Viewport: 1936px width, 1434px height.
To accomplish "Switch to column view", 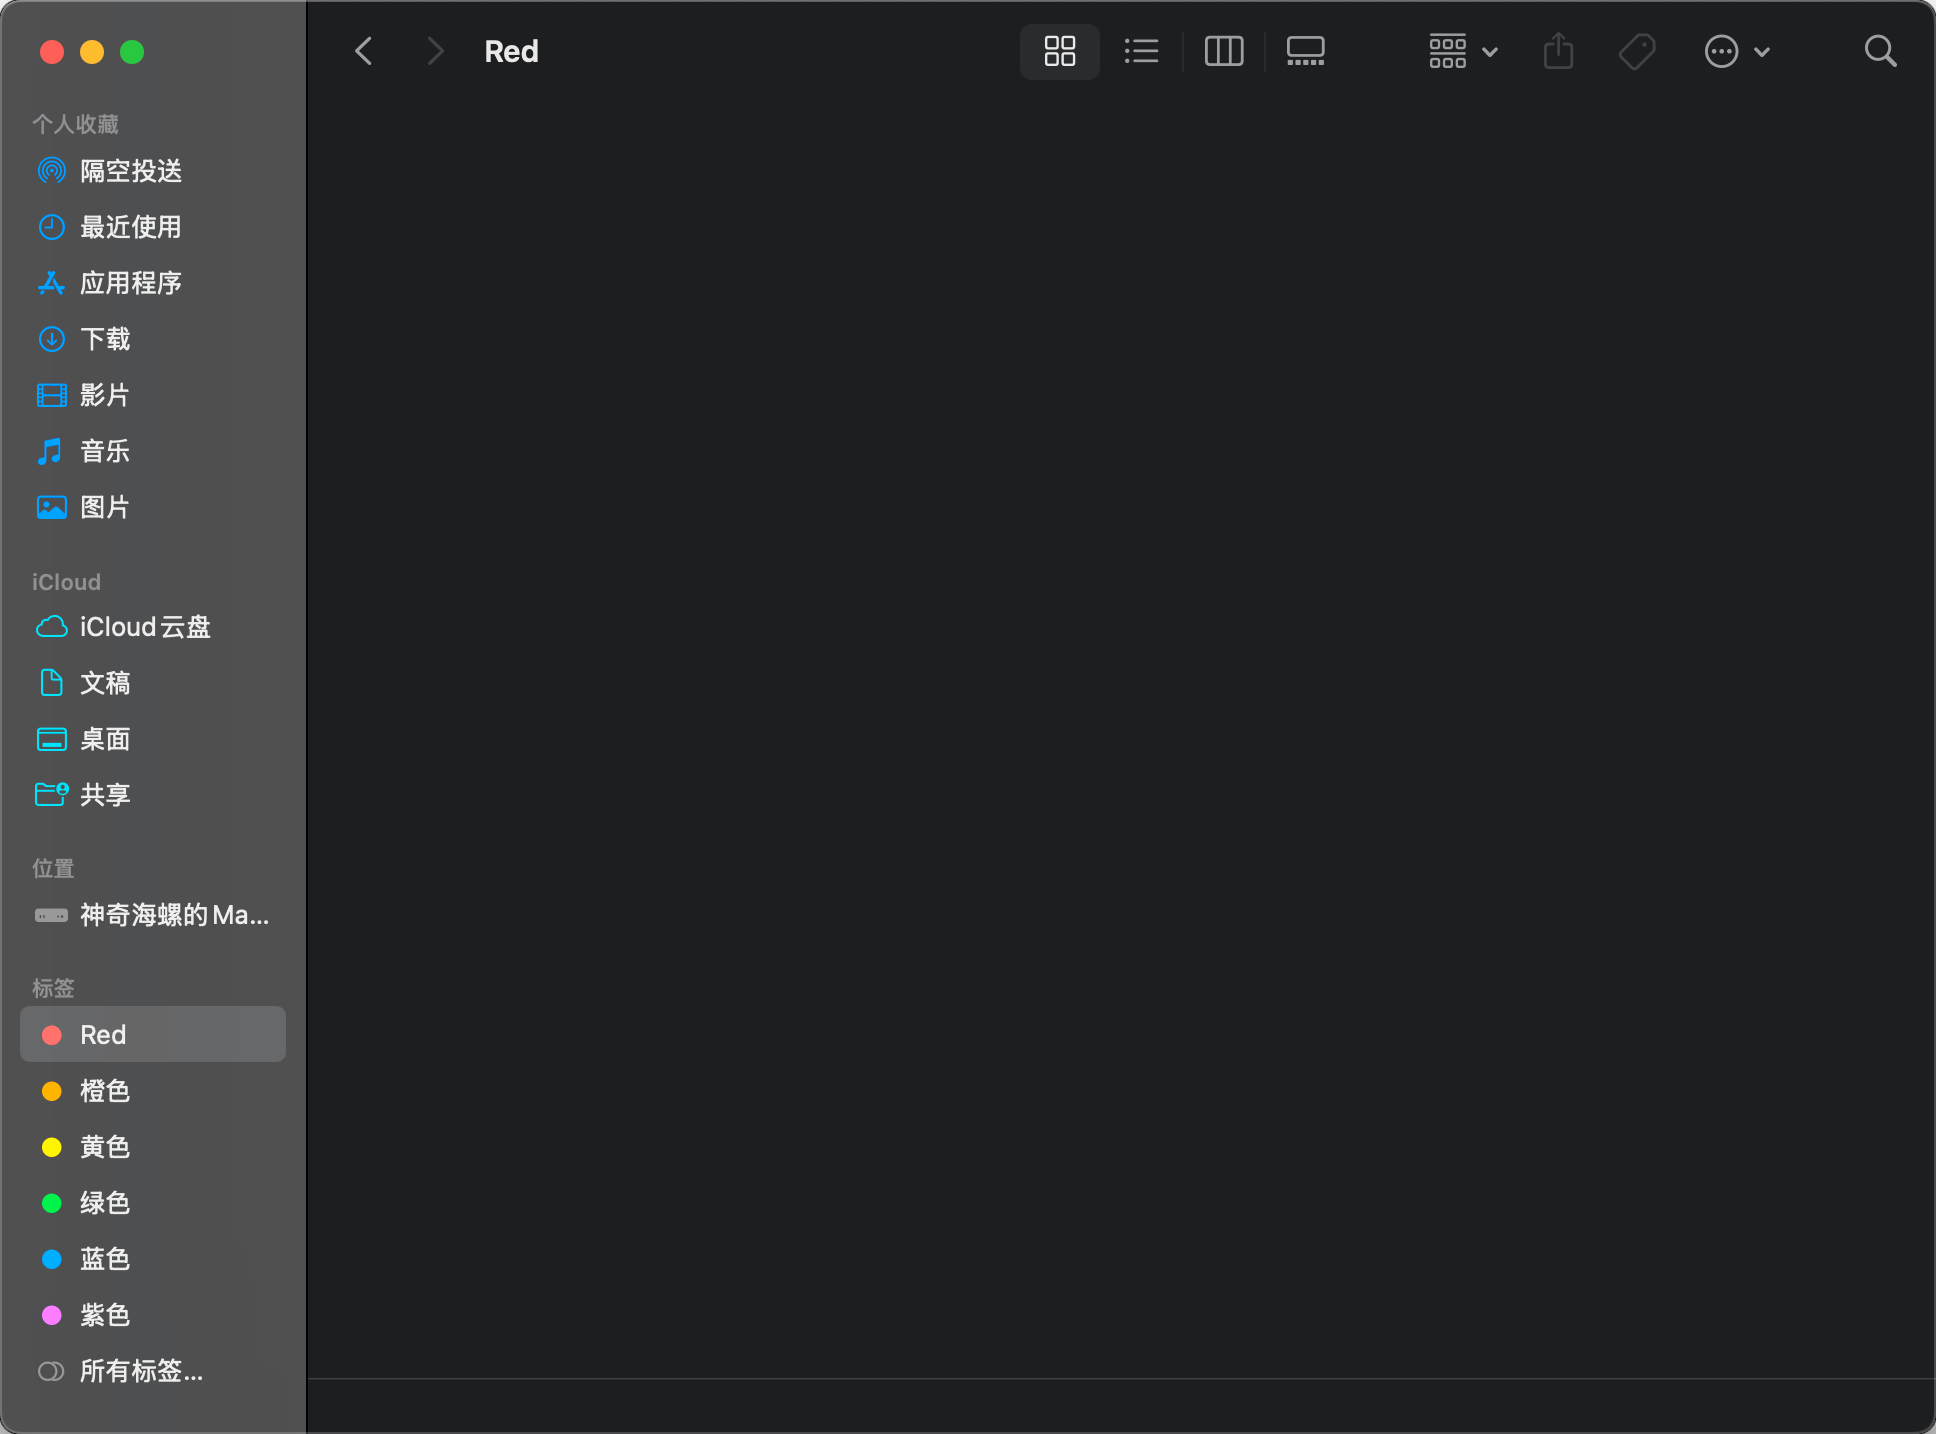I will [1223, 51].
